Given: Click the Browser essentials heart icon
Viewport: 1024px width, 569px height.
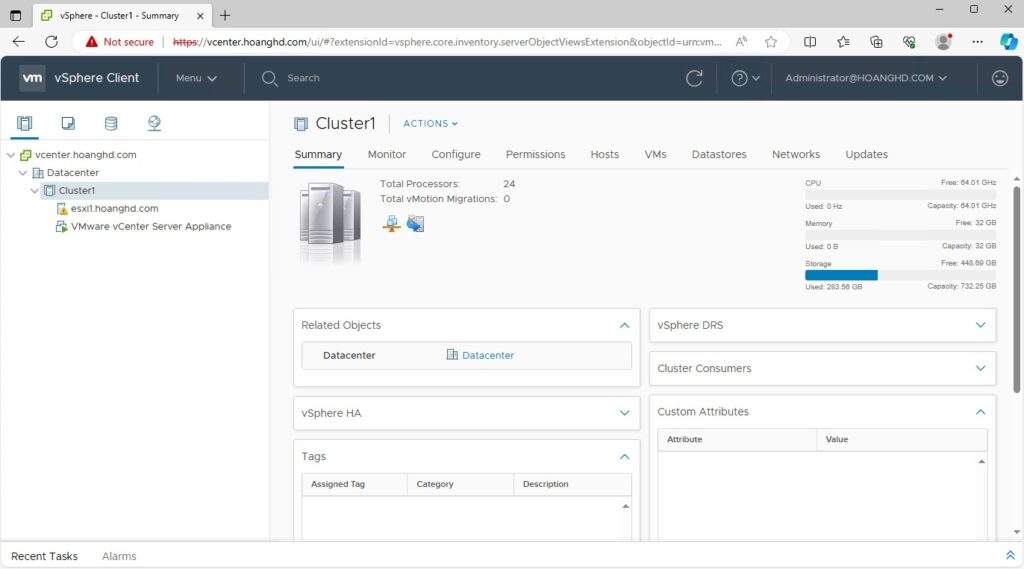Looking at the screenshot, I should 909,42.
